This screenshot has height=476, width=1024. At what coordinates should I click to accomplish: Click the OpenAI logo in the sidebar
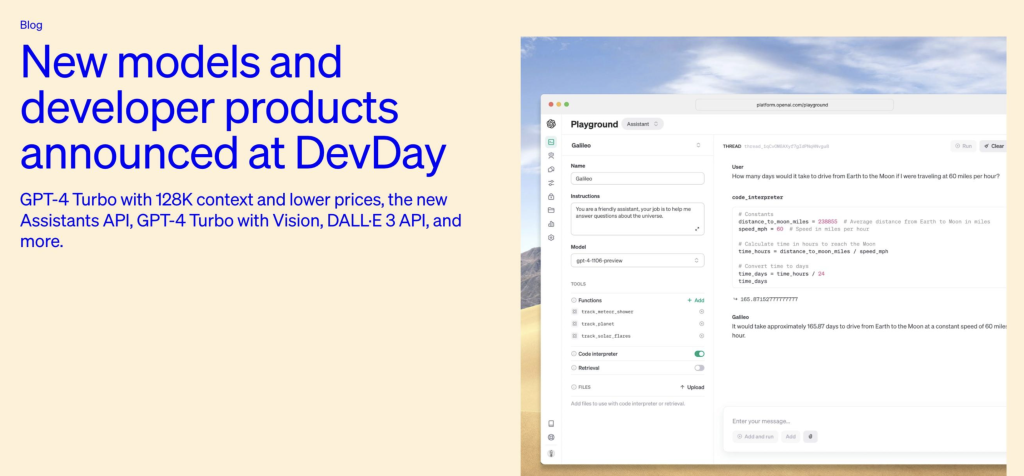pyautogui.click(x=551, y=124)
